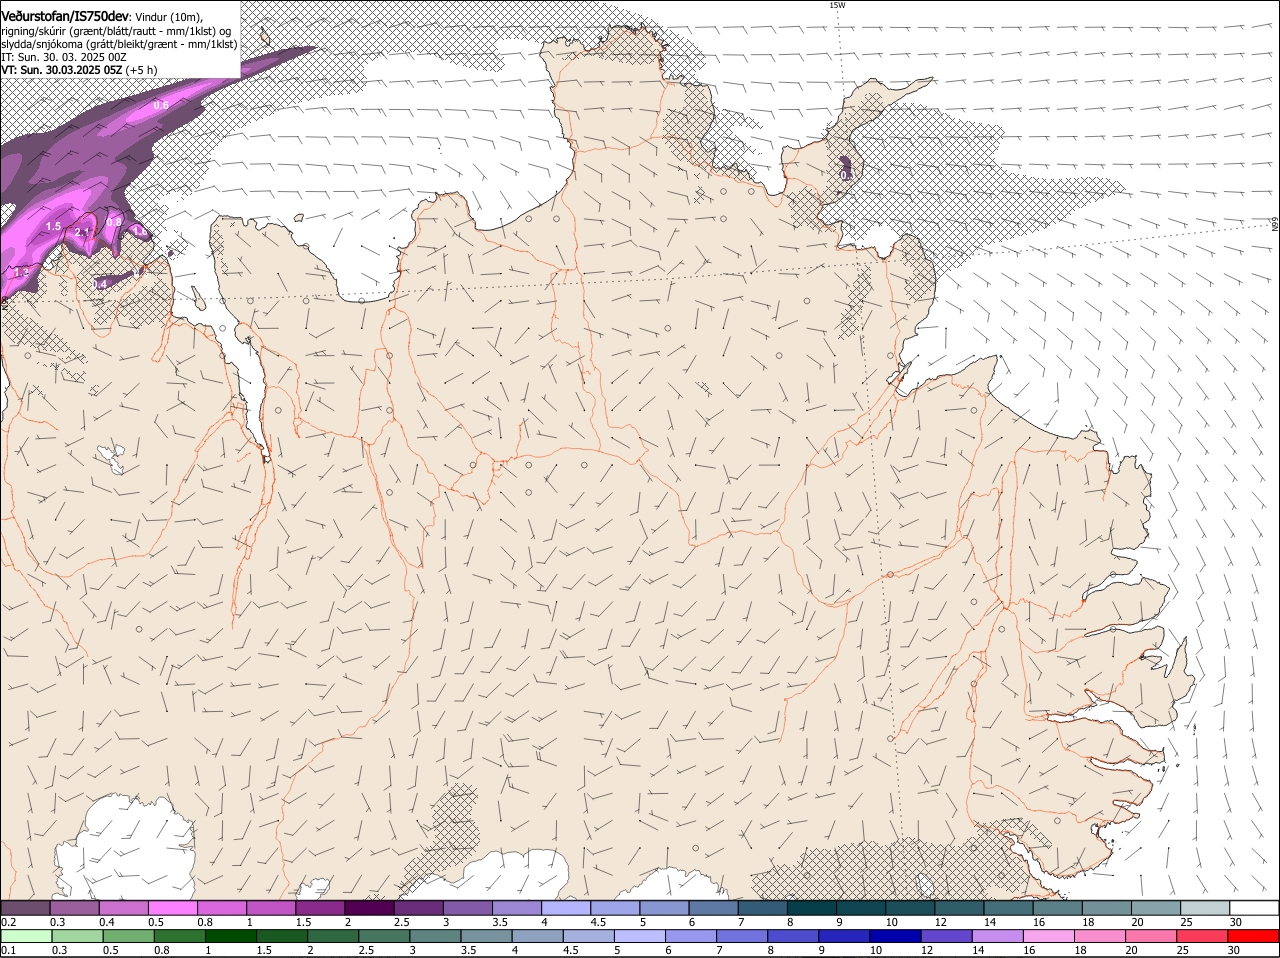Click the '0.1' label in bottom legend row

click(9, 951)
